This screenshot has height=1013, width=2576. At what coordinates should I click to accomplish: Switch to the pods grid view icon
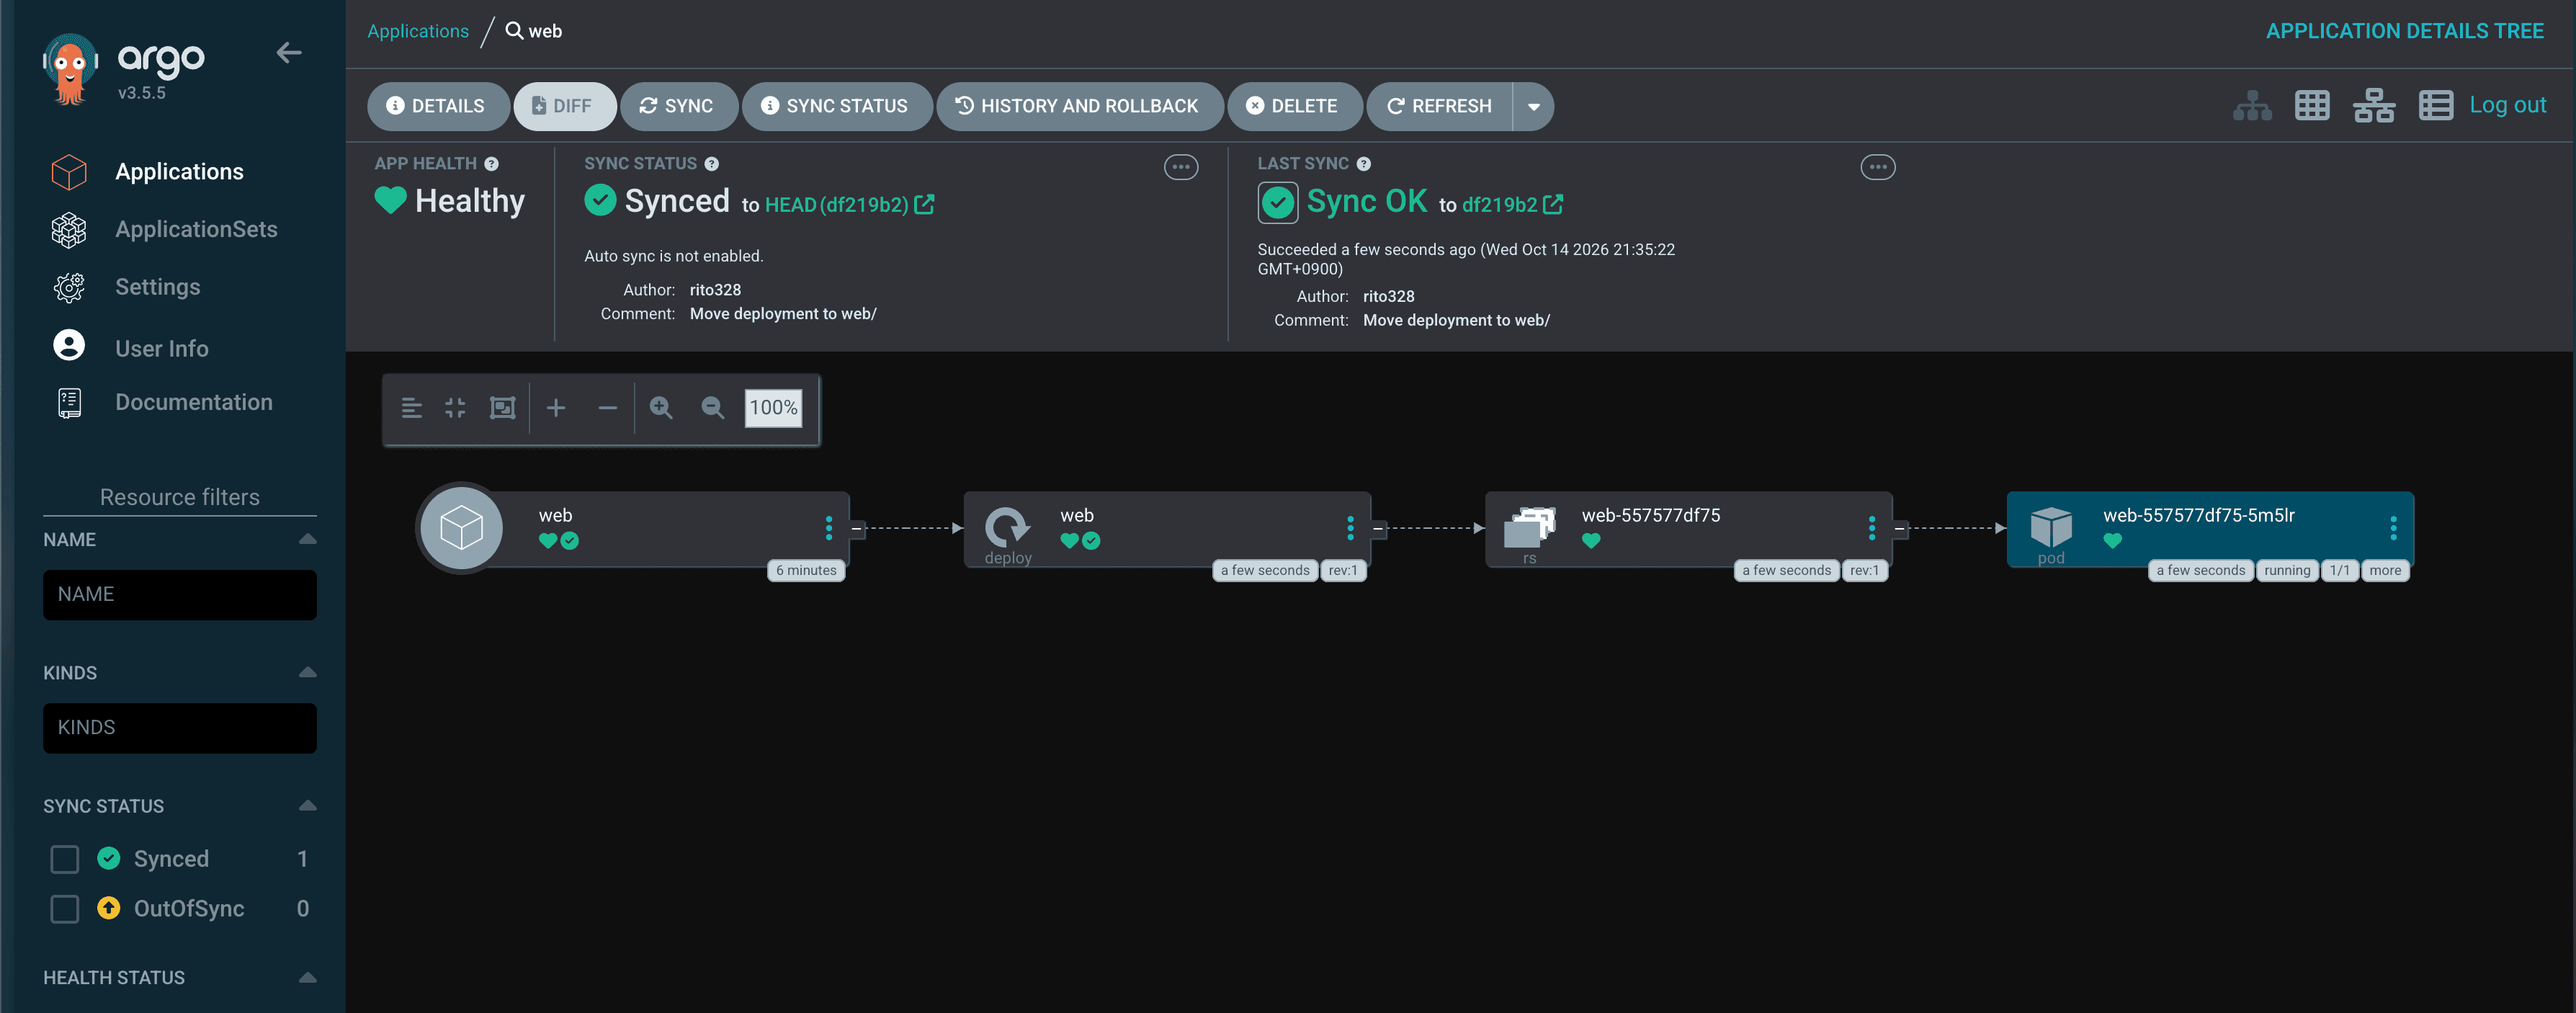[x=2312, y=105]
